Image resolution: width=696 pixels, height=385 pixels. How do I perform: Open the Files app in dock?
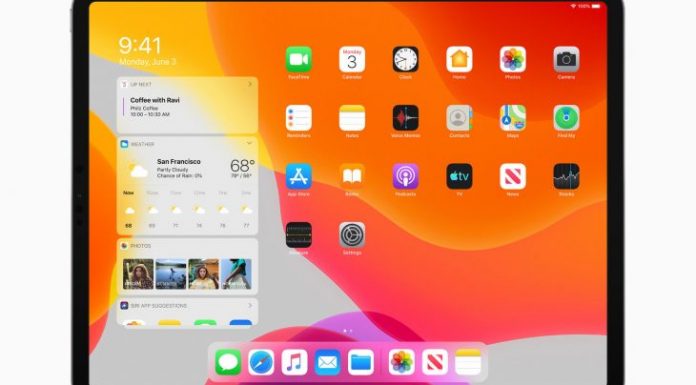point(361,362)
